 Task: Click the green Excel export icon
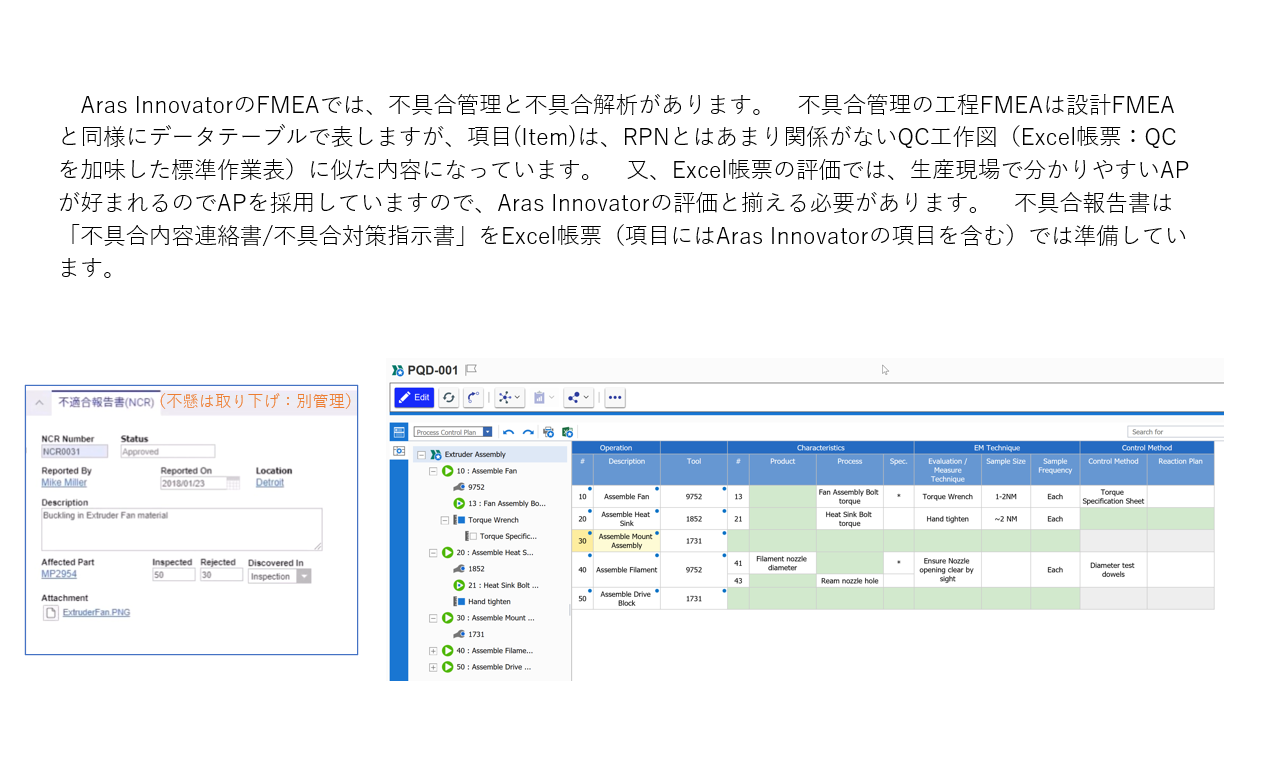(567, 432)
